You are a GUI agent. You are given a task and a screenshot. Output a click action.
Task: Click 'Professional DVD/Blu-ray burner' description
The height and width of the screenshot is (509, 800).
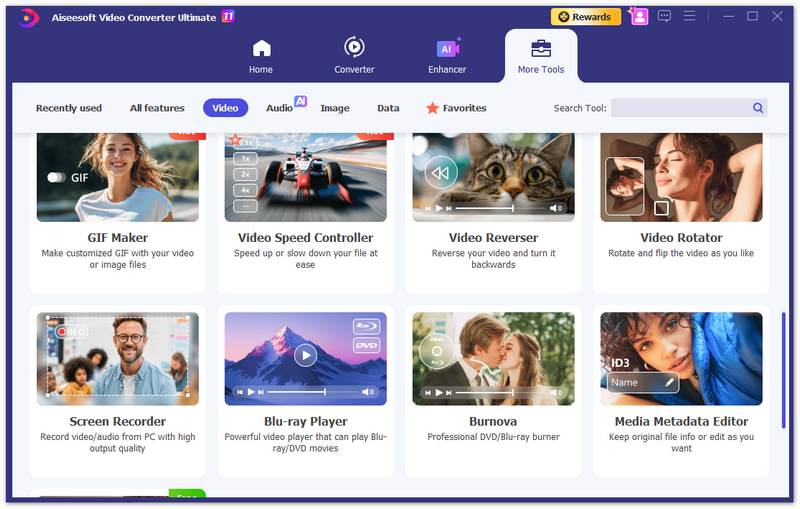(493, 437)
